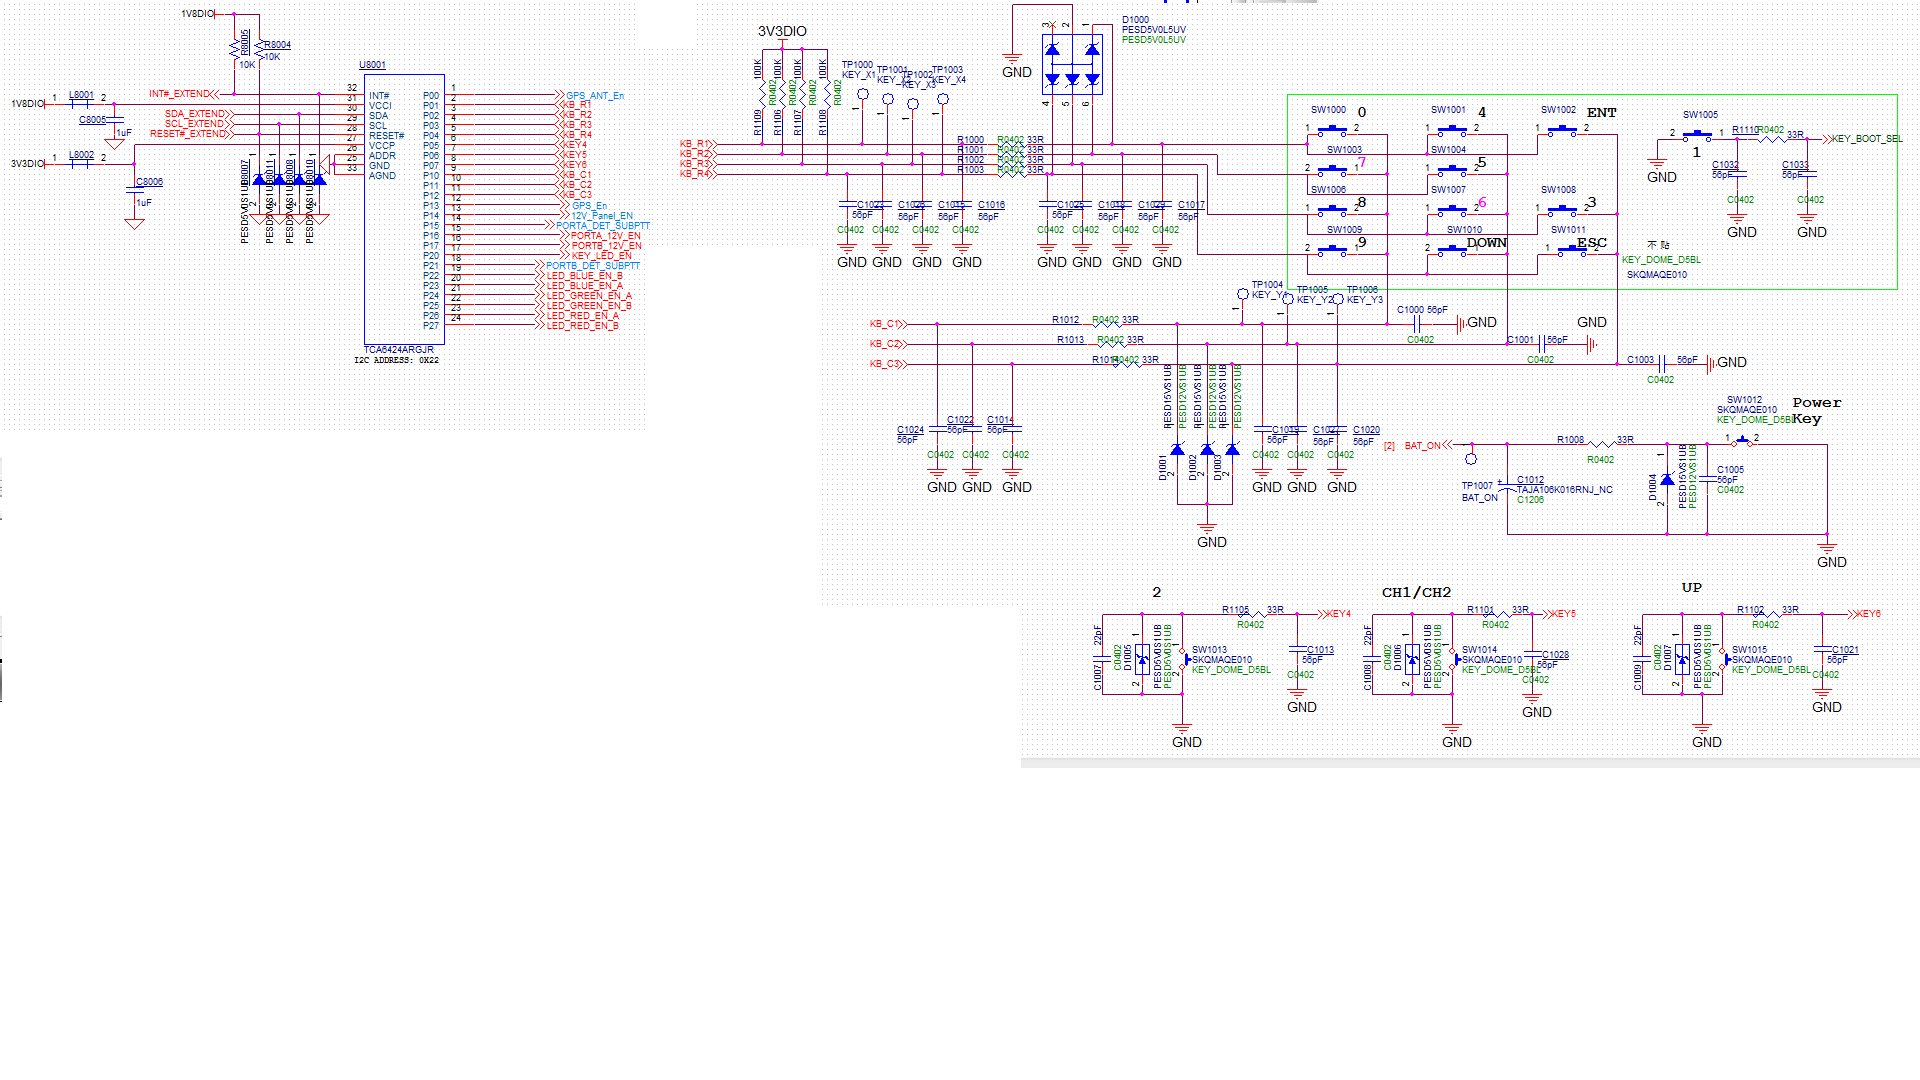Select the SDA_EXTEND net label
The image size is (1920, 1080).
(195, 114)
